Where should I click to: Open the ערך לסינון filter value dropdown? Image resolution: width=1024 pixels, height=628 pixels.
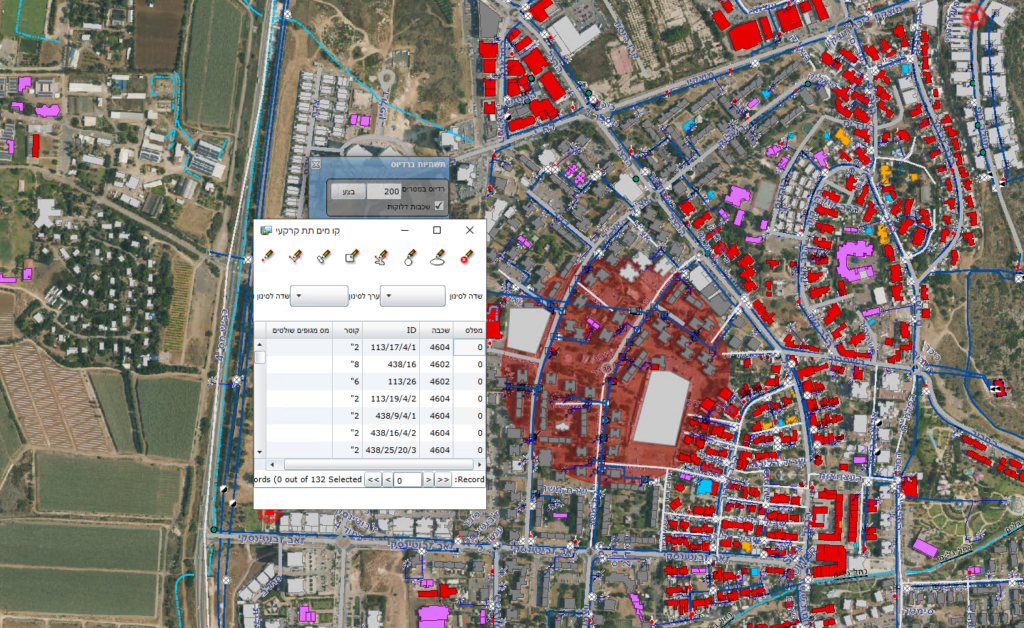point(319,295)
